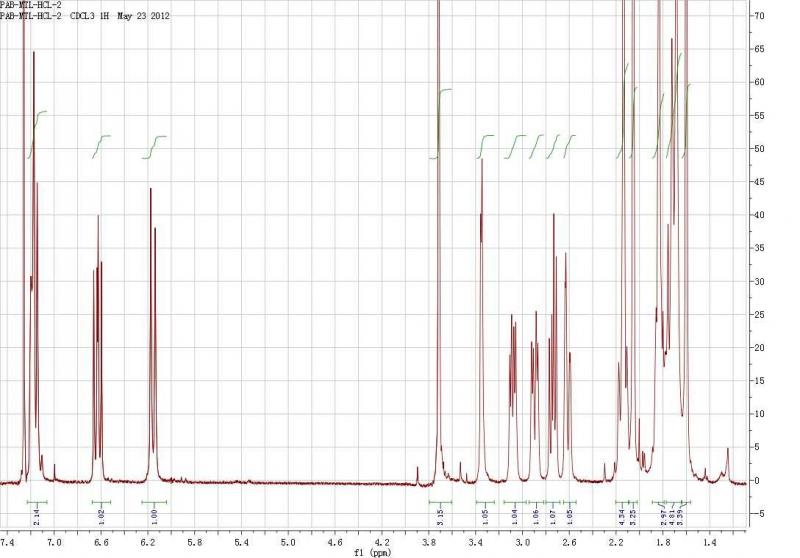Click the 1.05 integral value near 3.4 ppm
This screenshot has height=558, width=800.
(x=485, y=518)
